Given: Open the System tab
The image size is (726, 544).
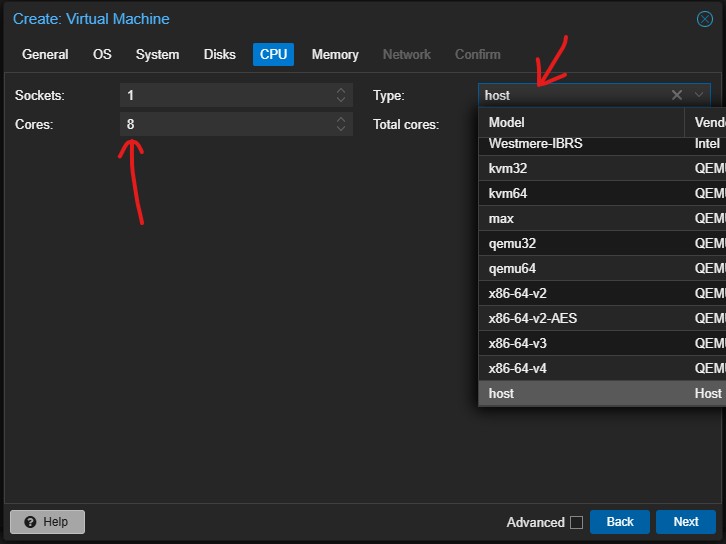Looking at the screenshot, I should tap(157, 54).
